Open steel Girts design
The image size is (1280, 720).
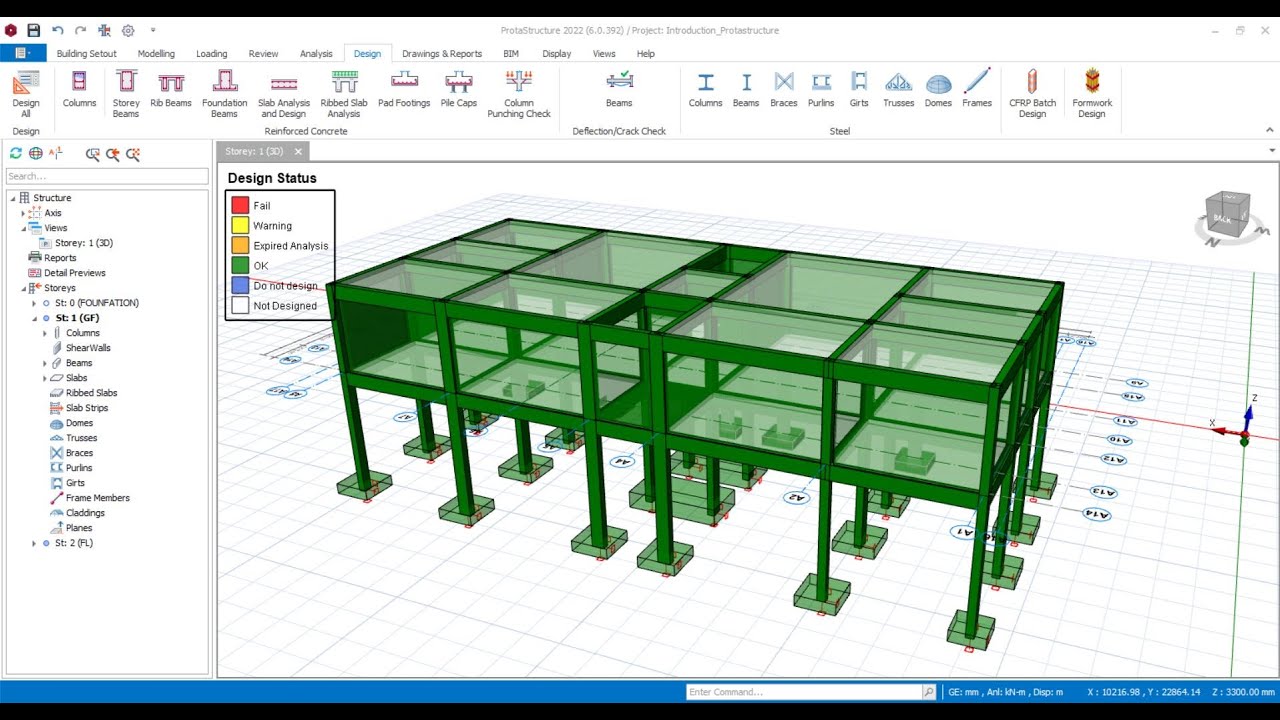pos(859,89)
